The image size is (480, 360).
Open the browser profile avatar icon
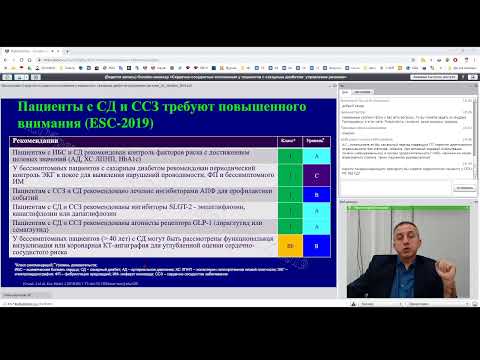(x=466, y=60)
